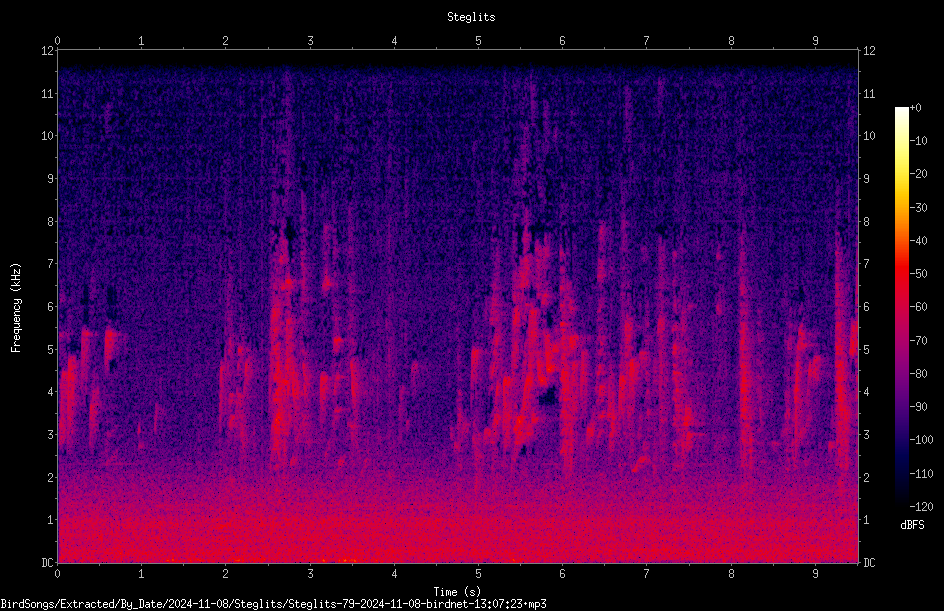Click the +0 mark atop dBFS scale
This screenshot has height=611, width=944.
(916, 108)
